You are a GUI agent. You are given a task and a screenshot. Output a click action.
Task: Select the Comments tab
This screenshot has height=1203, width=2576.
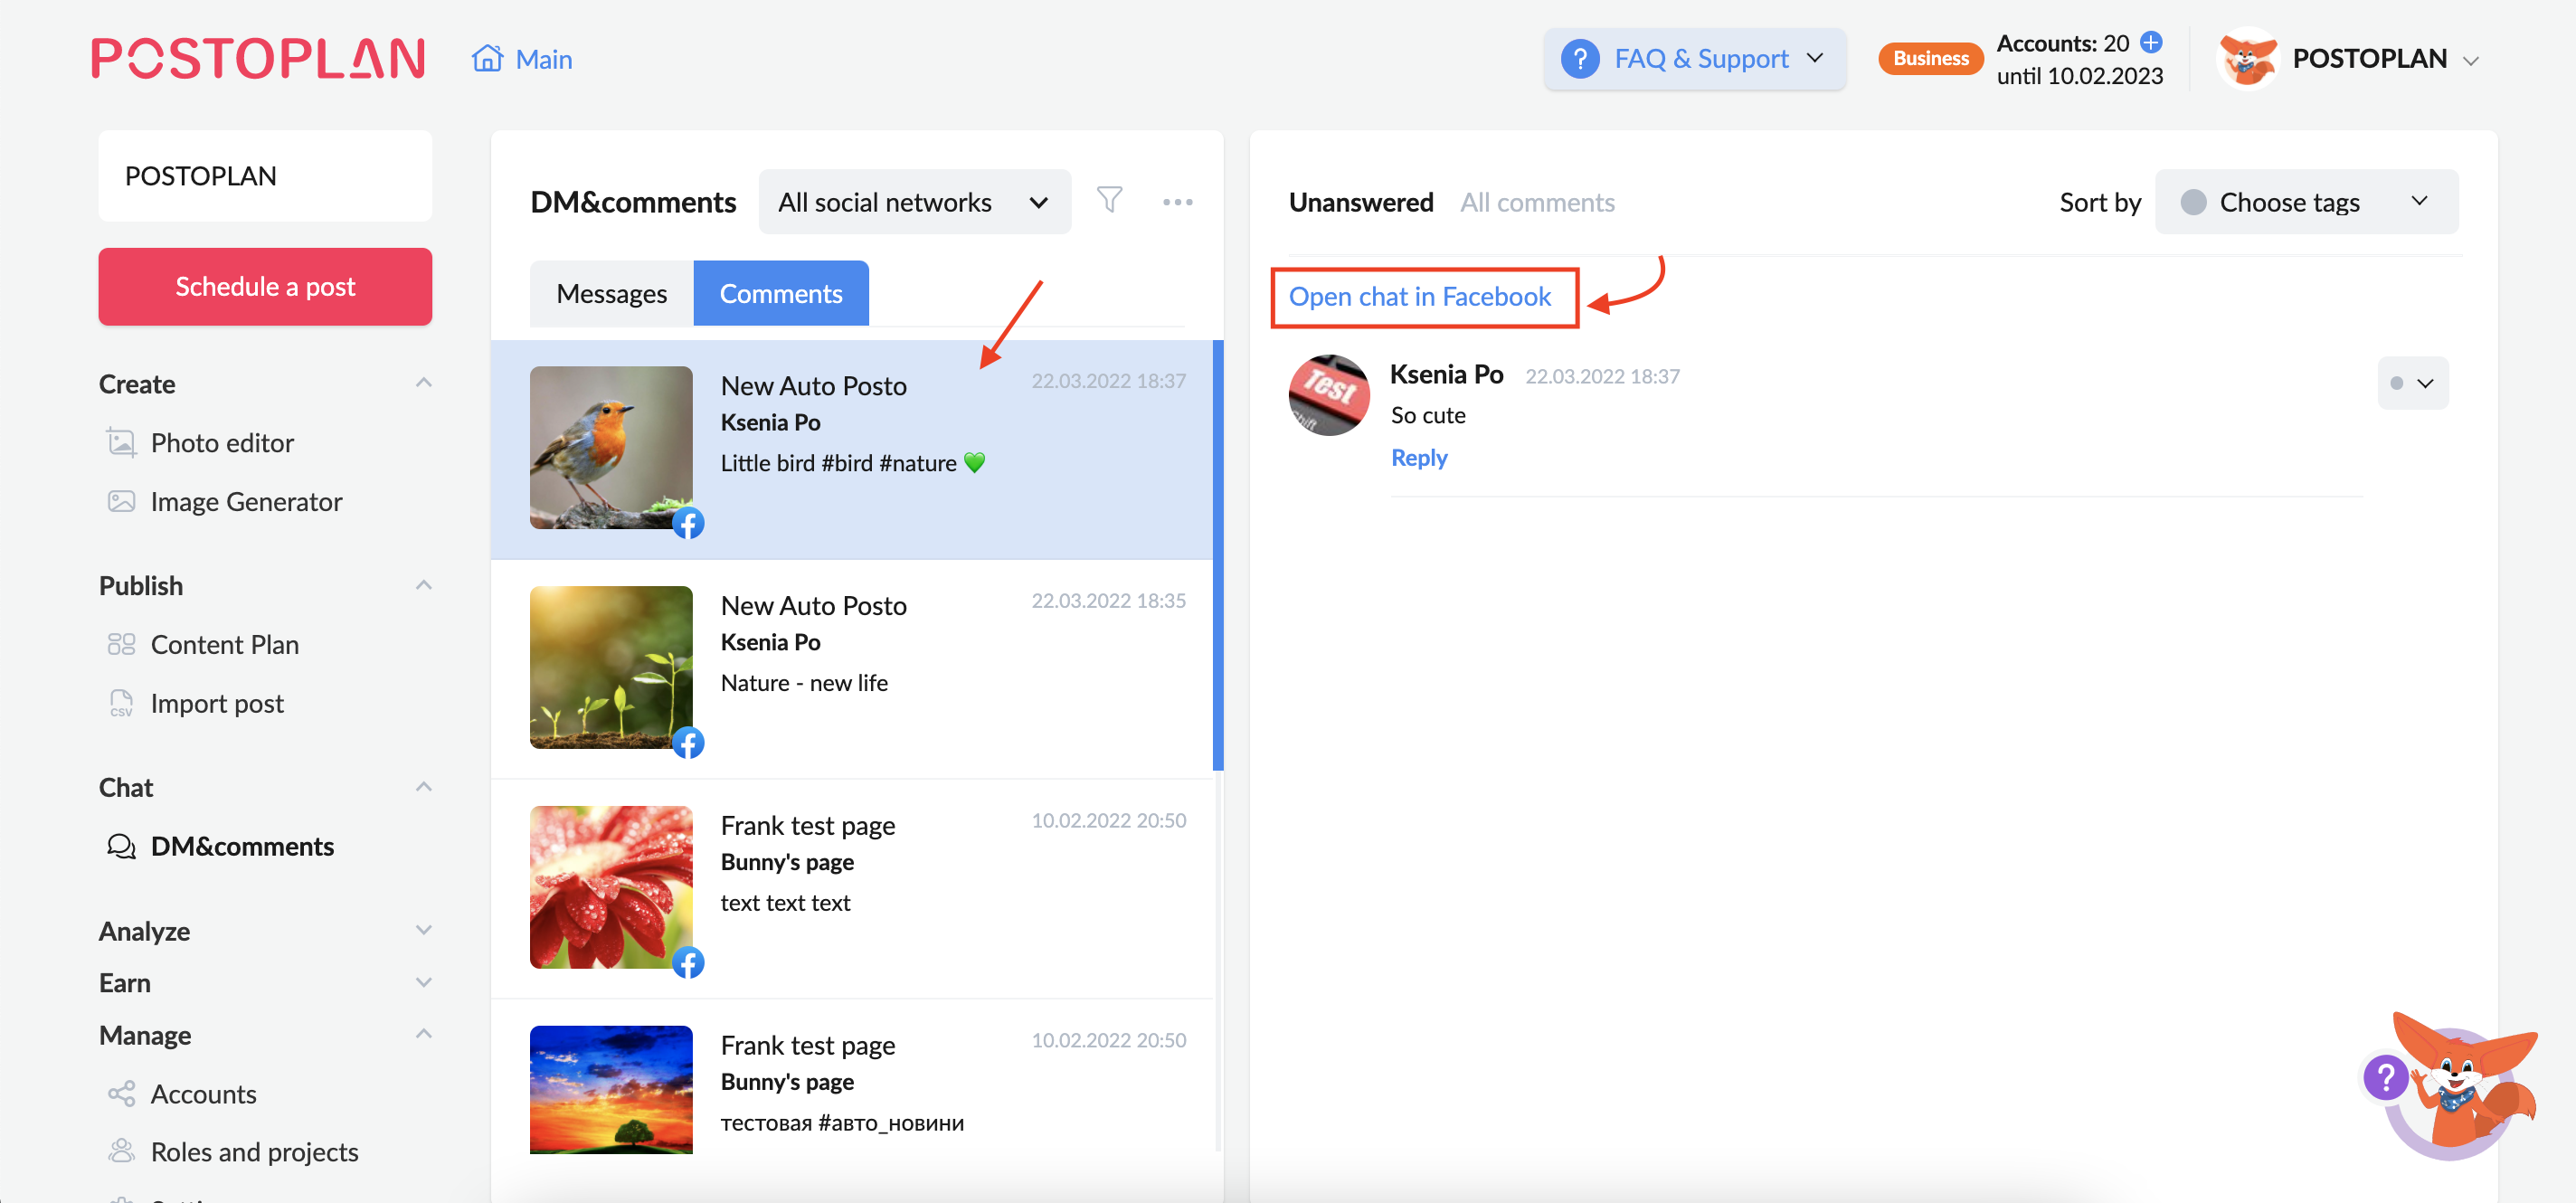click(x=780, y=293)
